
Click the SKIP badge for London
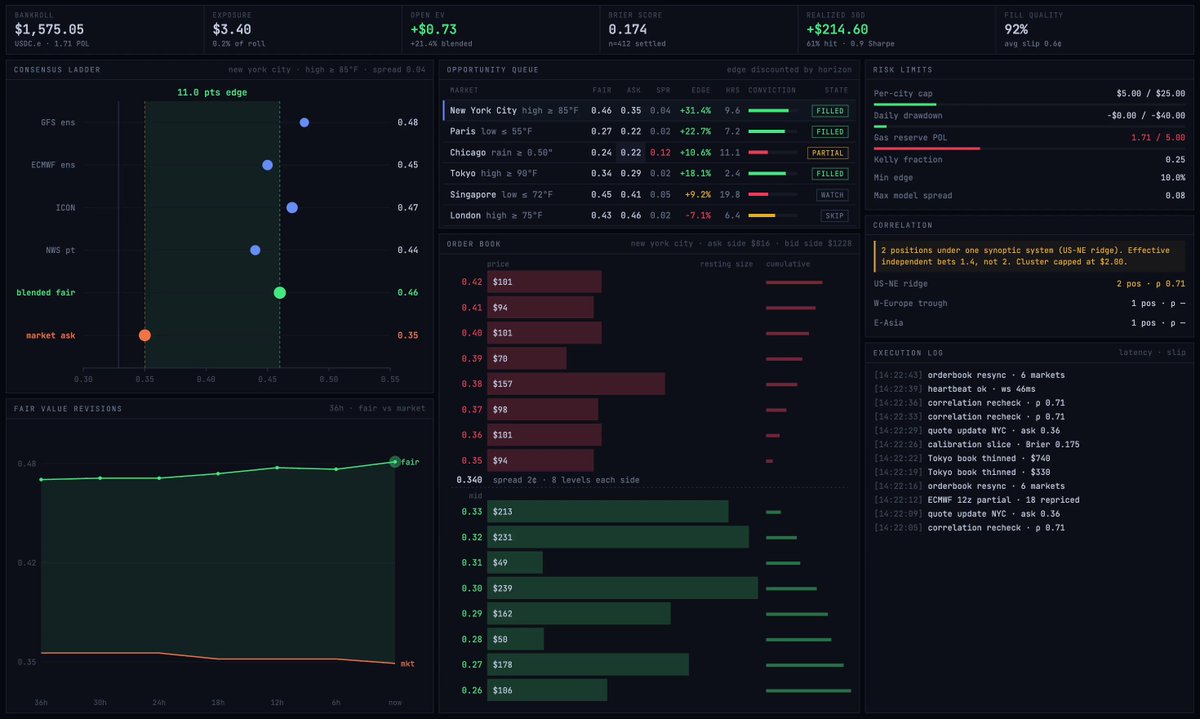[x=834, y=216]
